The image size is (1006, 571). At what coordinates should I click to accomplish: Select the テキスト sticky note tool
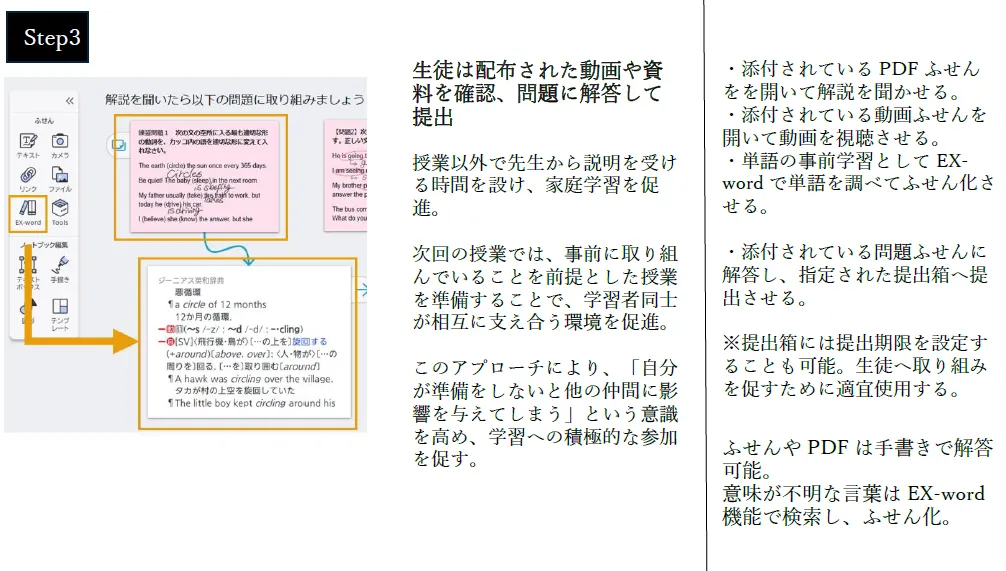pos(27,146)
